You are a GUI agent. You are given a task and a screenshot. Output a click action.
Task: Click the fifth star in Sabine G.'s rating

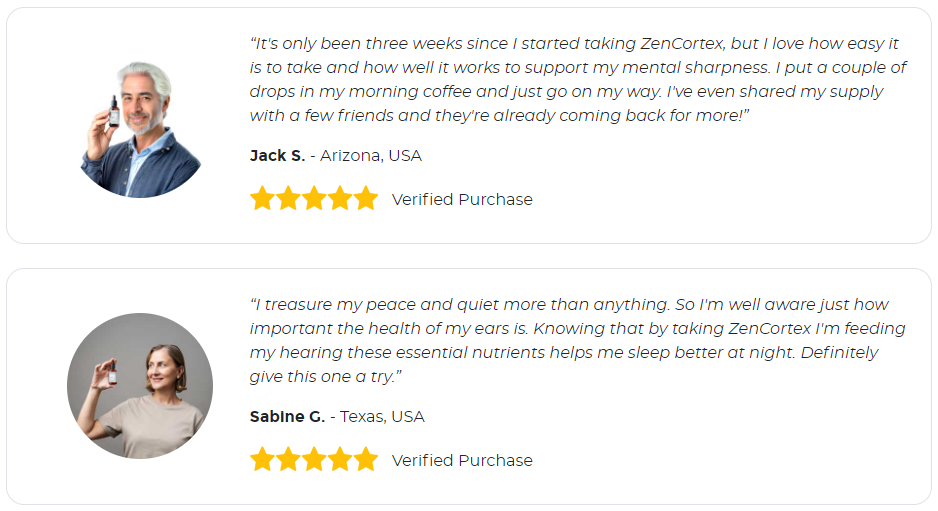[x=366, y=460]
